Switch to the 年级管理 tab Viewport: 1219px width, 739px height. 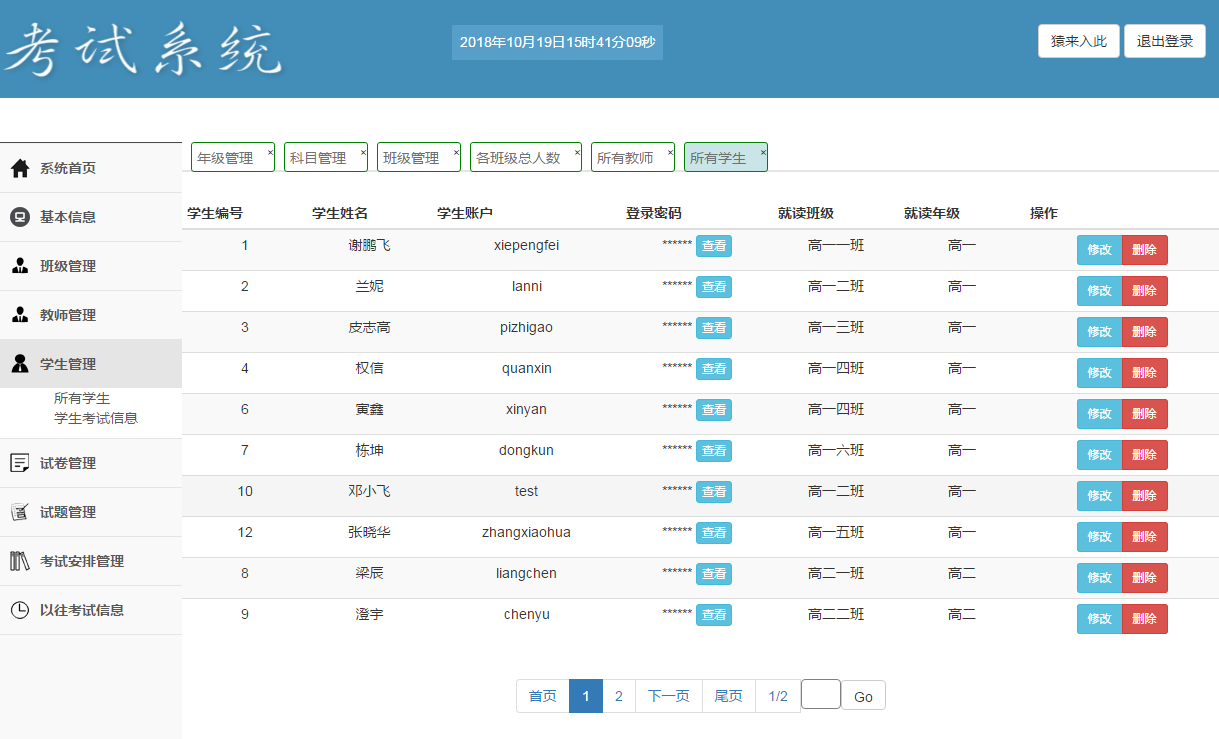point(226,156)
